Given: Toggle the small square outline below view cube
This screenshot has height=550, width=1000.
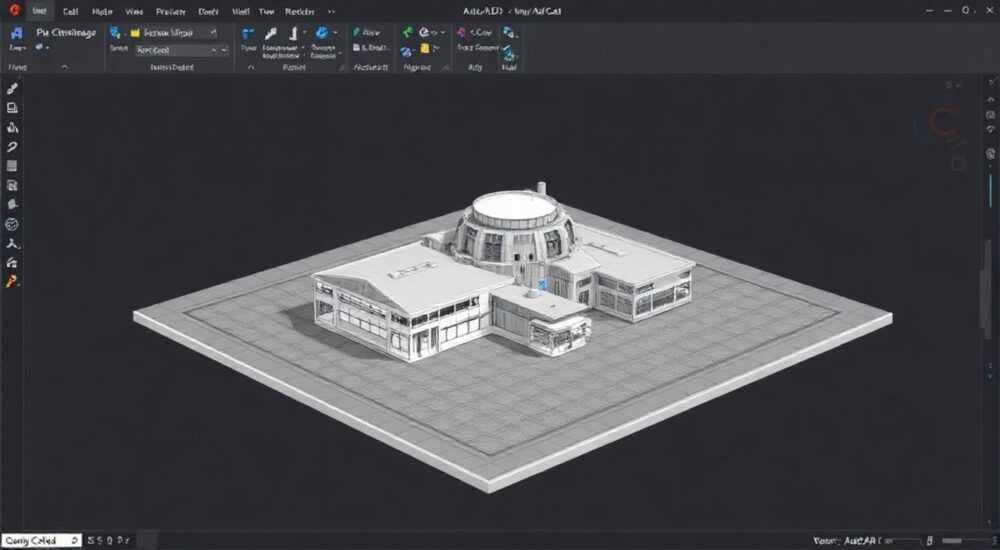Looking at the screenshot, I should coord(959,164).
